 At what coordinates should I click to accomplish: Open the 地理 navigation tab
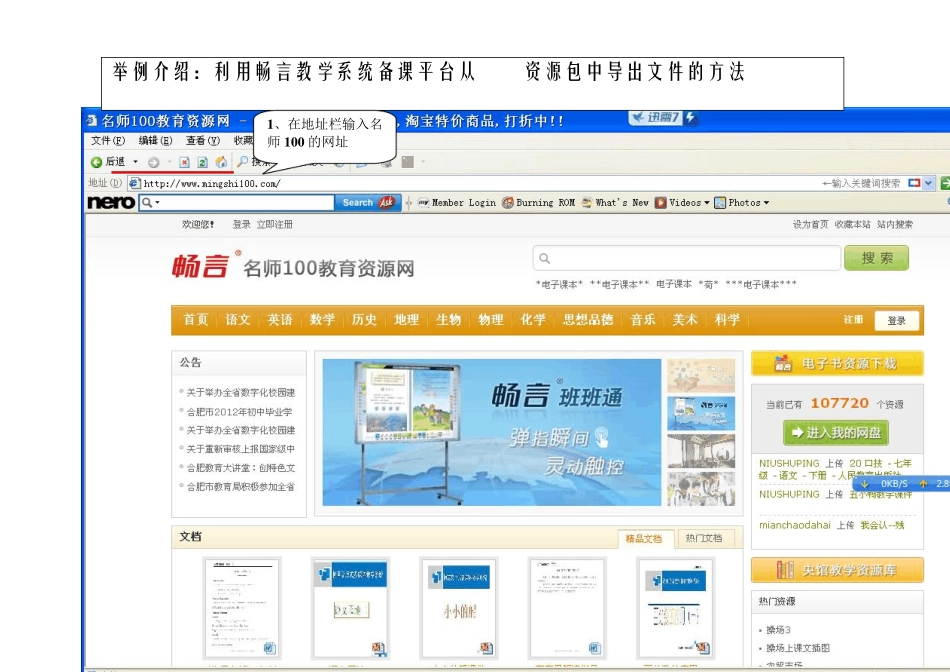pos(407,319)
